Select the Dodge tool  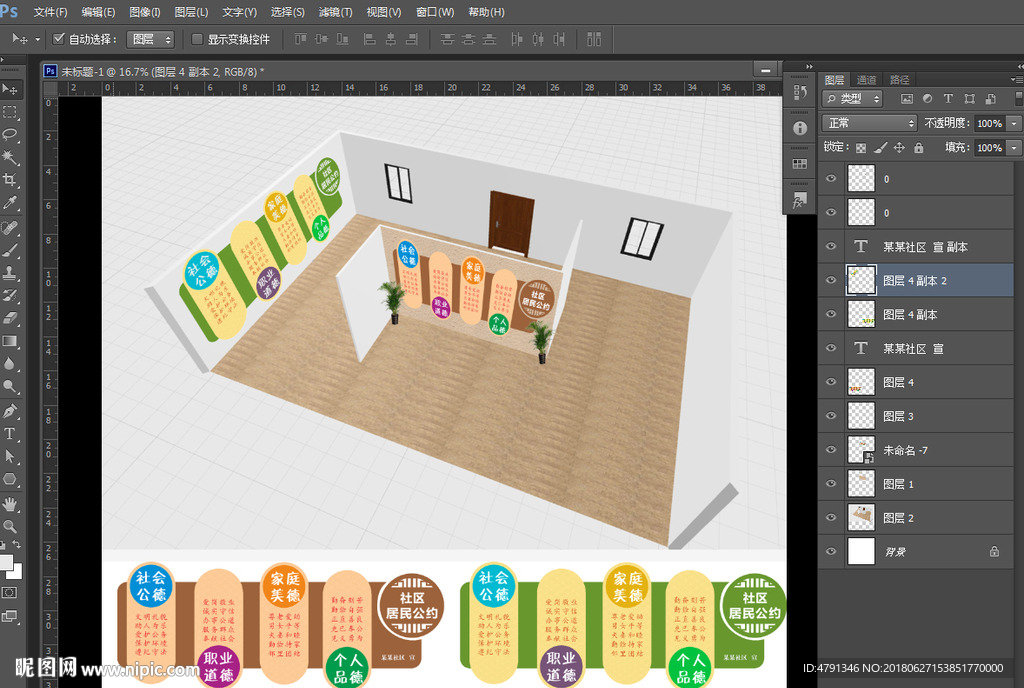(x=10, y=386)
